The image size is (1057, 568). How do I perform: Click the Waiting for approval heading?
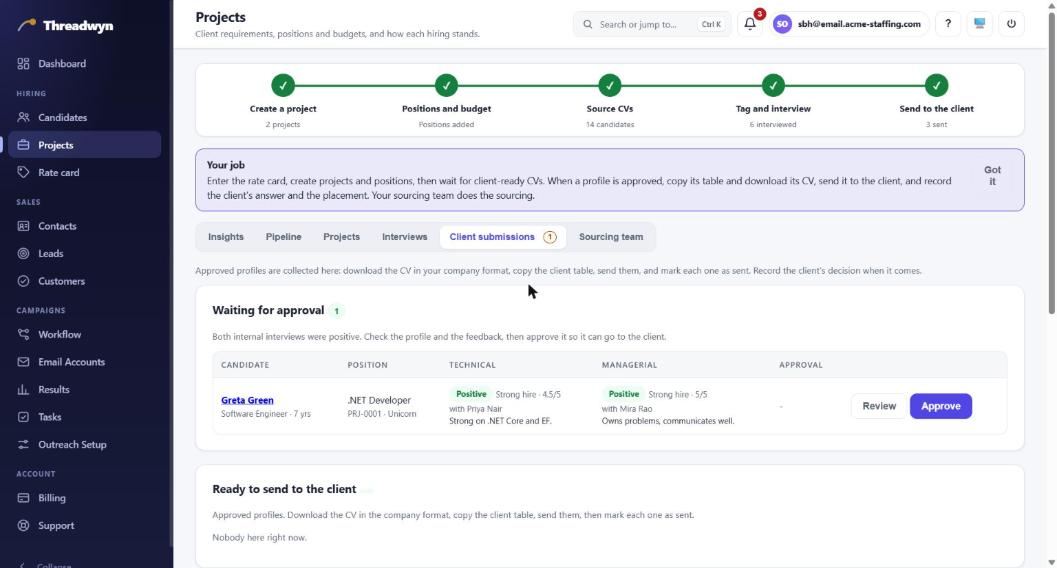click(x=268, y=311)
